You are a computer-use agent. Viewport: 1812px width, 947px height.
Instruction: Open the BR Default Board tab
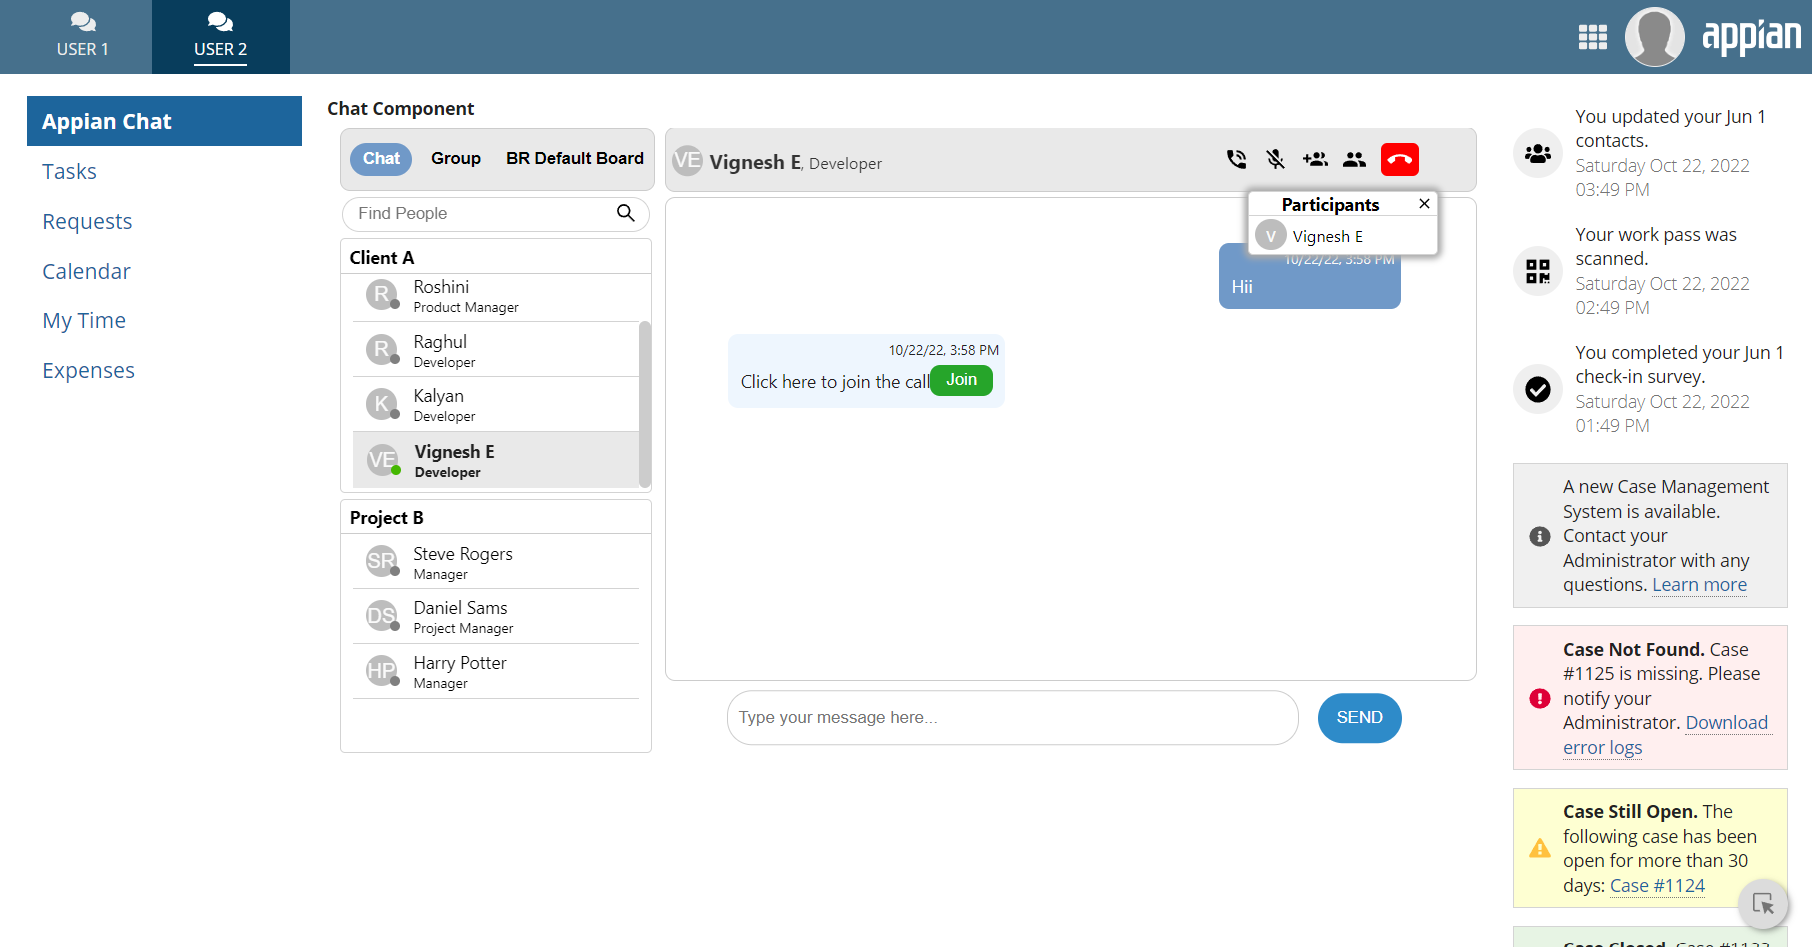[x=574, y=159]
